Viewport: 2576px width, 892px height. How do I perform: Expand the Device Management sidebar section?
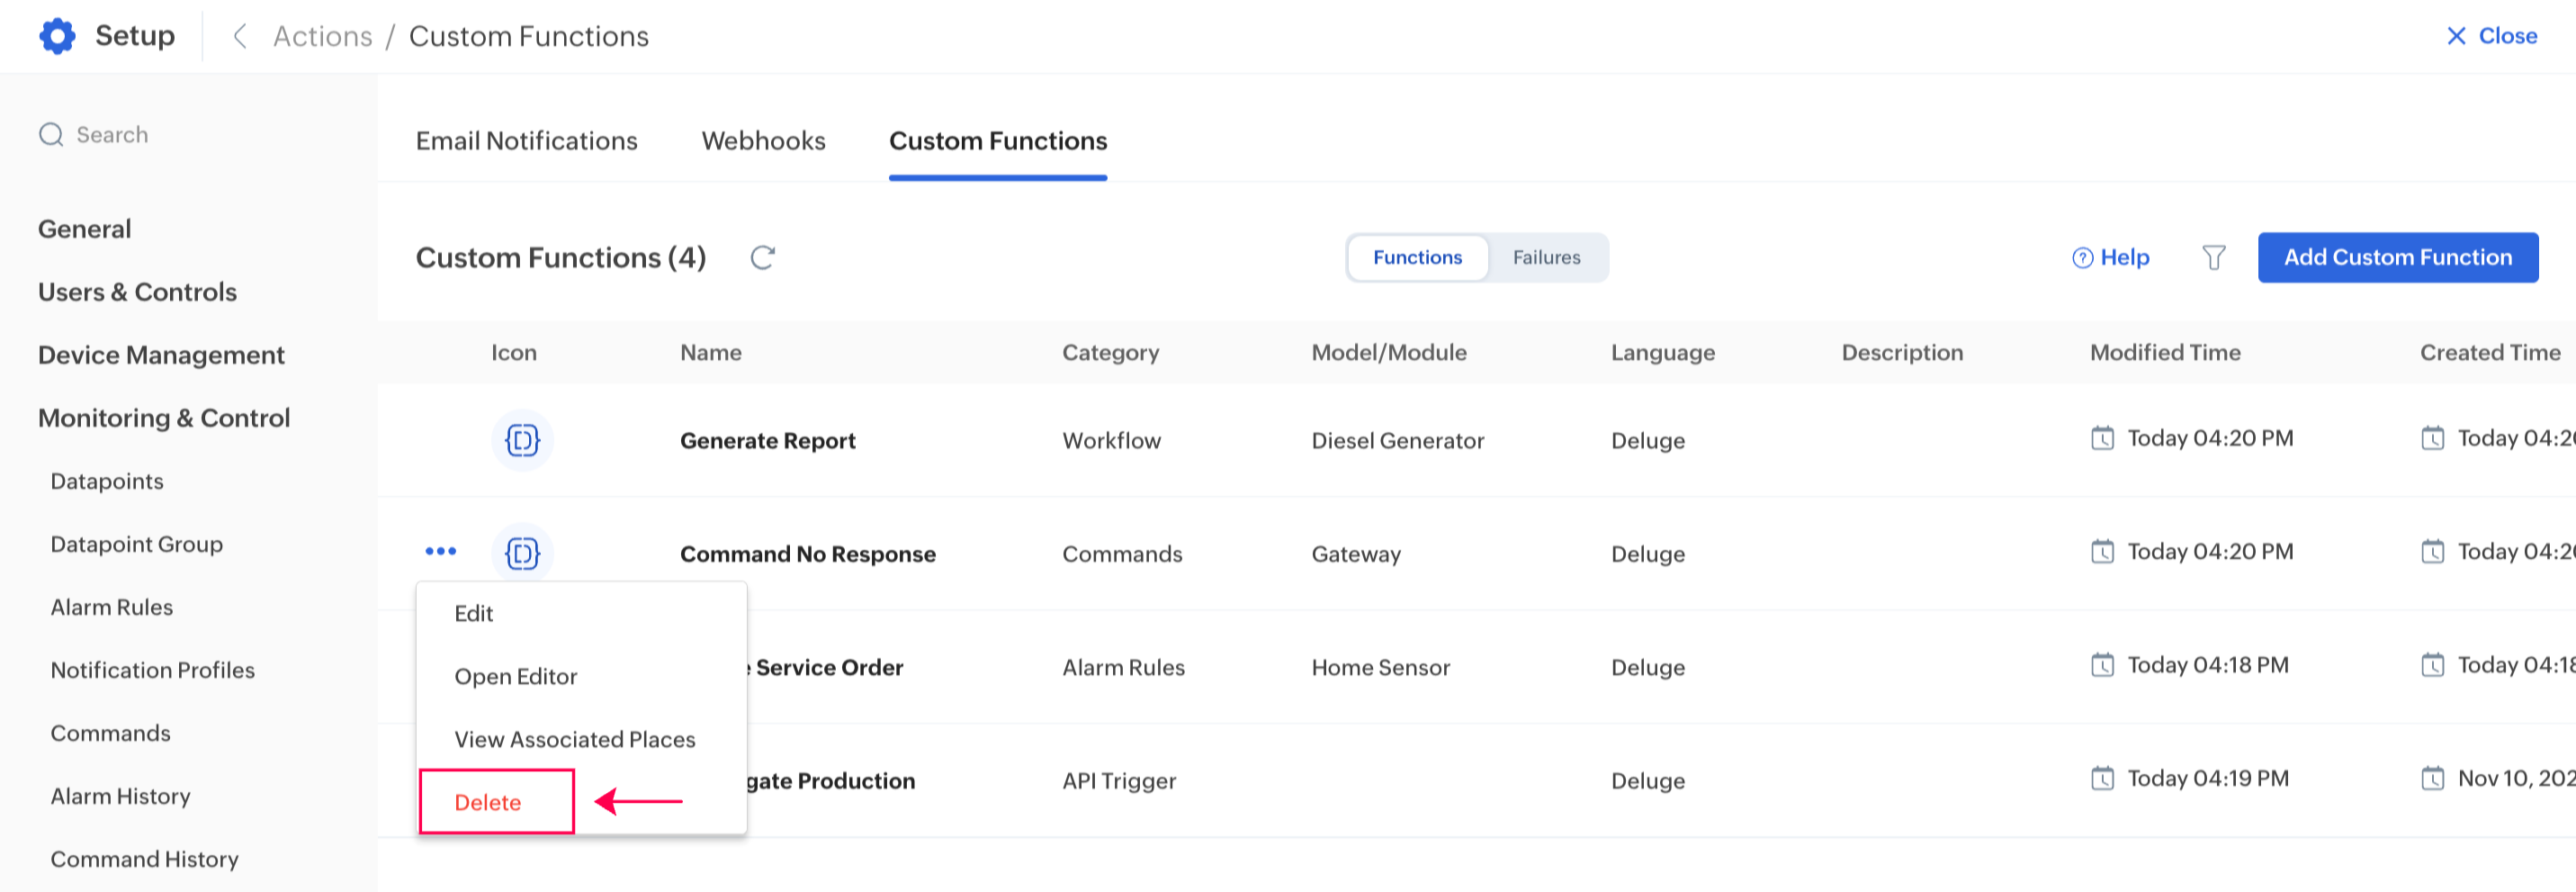click(161, 355)
